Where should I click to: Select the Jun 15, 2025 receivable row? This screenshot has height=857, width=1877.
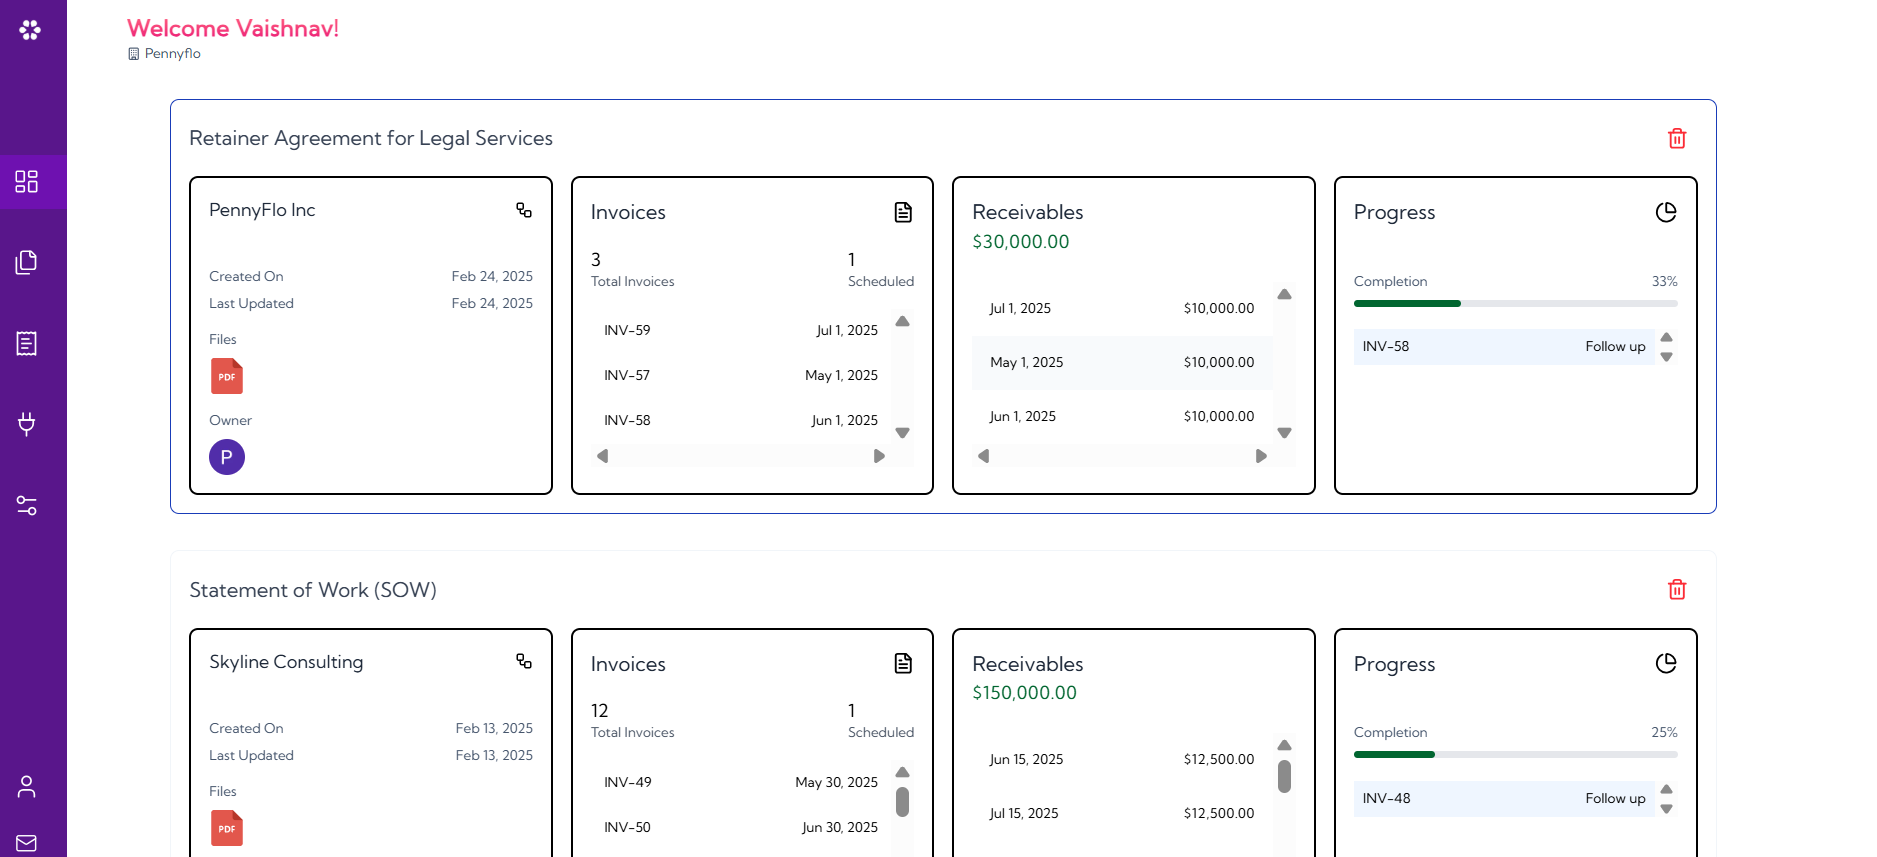[1122, 759]
